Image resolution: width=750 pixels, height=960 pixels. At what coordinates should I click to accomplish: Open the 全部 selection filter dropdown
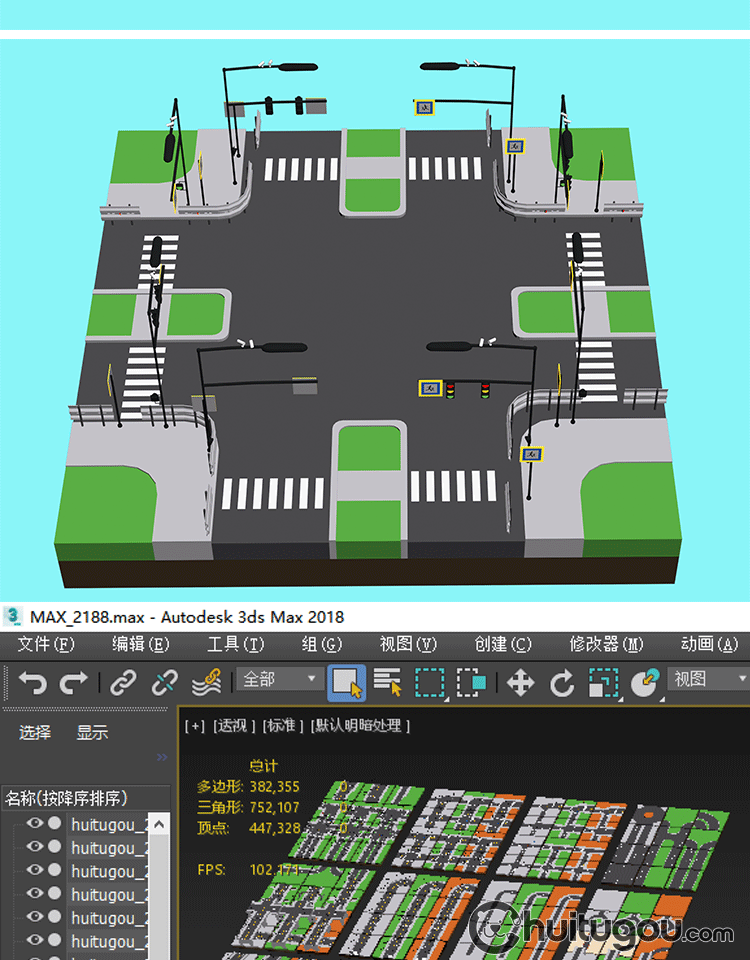(x=280, y=680)
